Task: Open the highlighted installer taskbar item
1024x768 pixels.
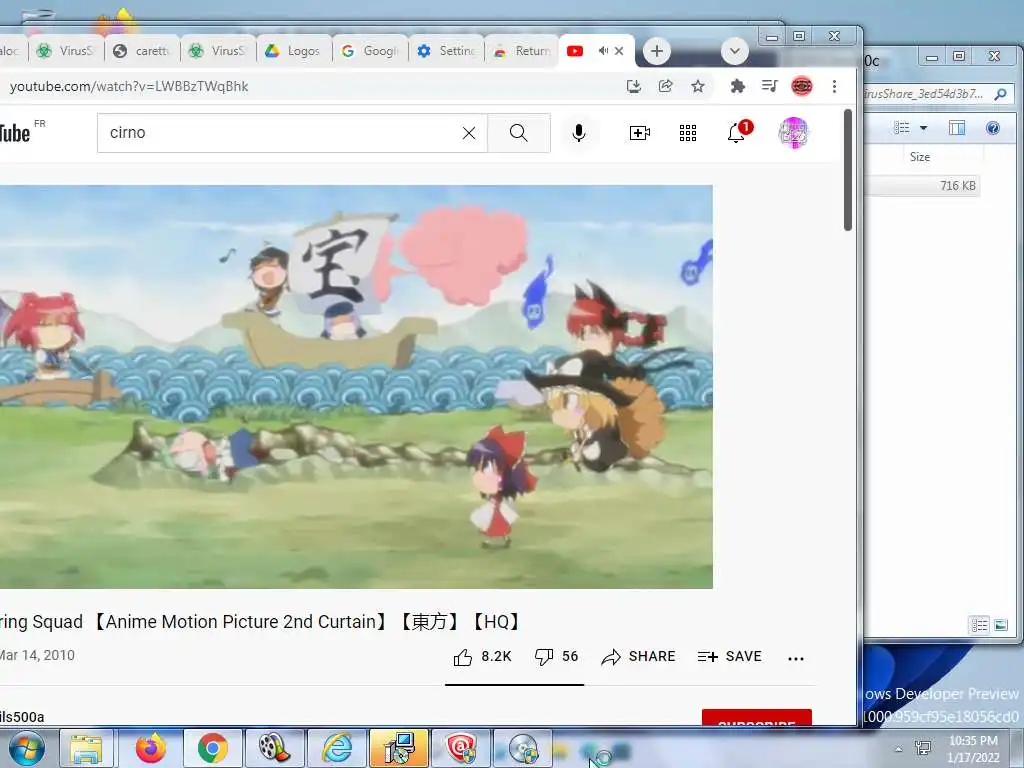Action: 398,748
